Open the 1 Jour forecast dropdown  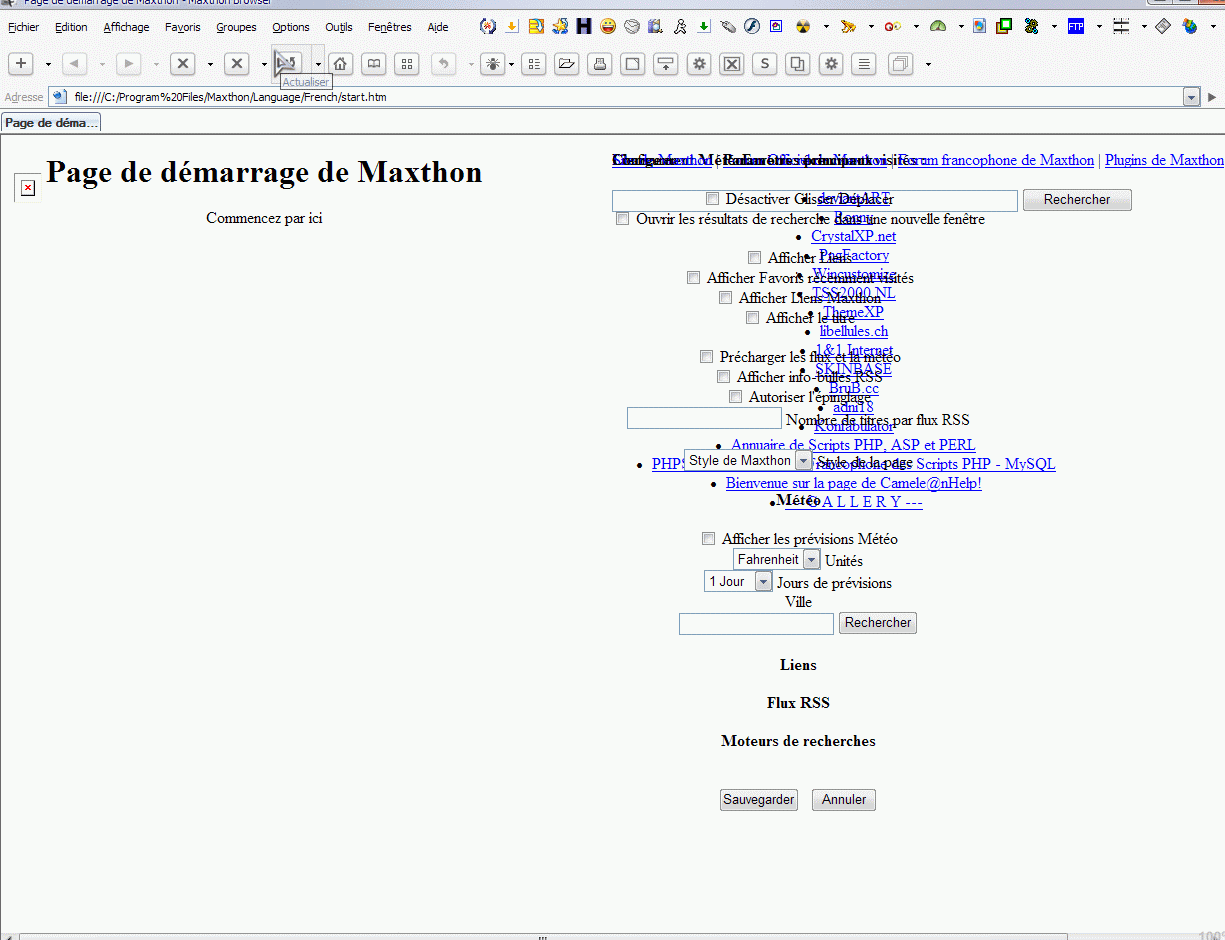pyautogui.click(x=738, y=581)
